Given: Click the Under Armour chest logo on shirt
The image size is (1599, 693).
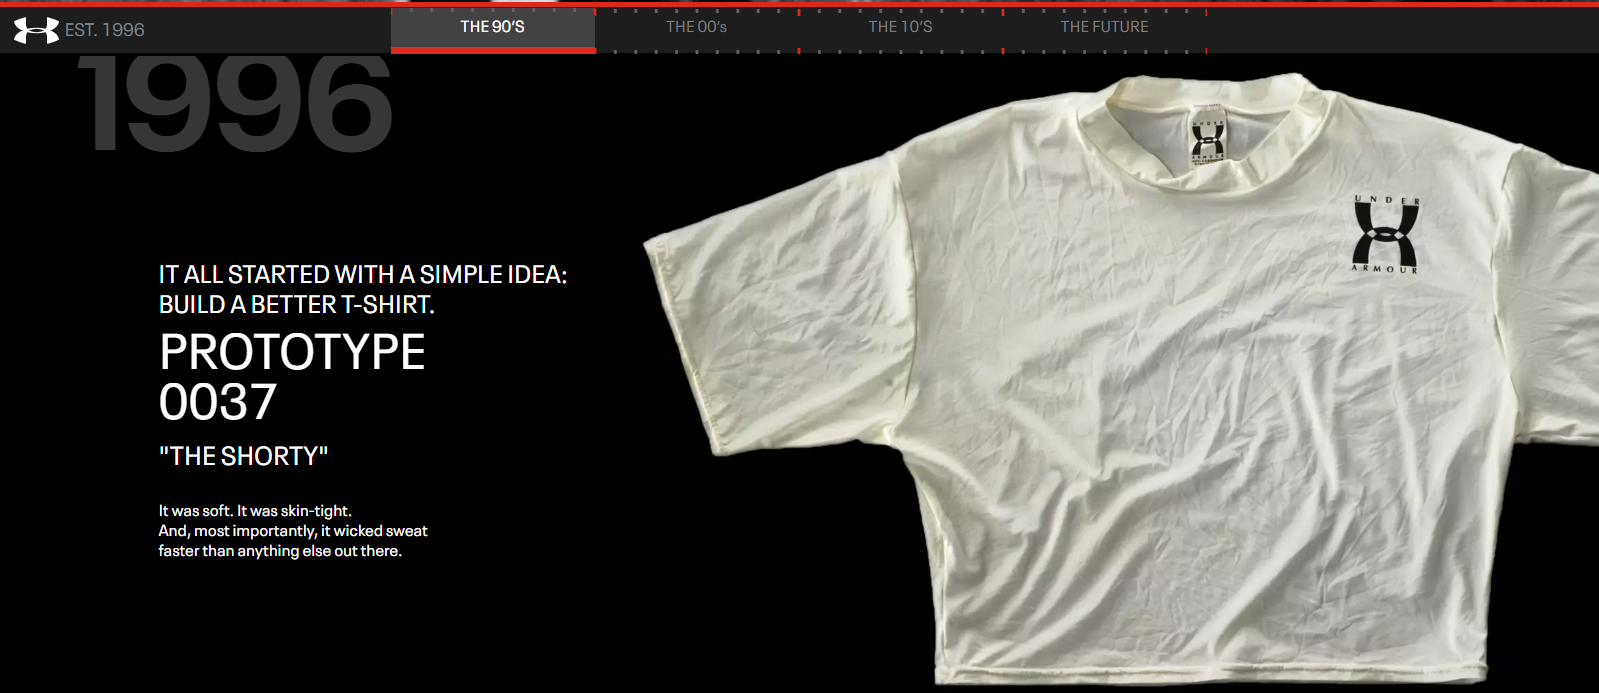Looking at the screenshot, I should 1385,235.
